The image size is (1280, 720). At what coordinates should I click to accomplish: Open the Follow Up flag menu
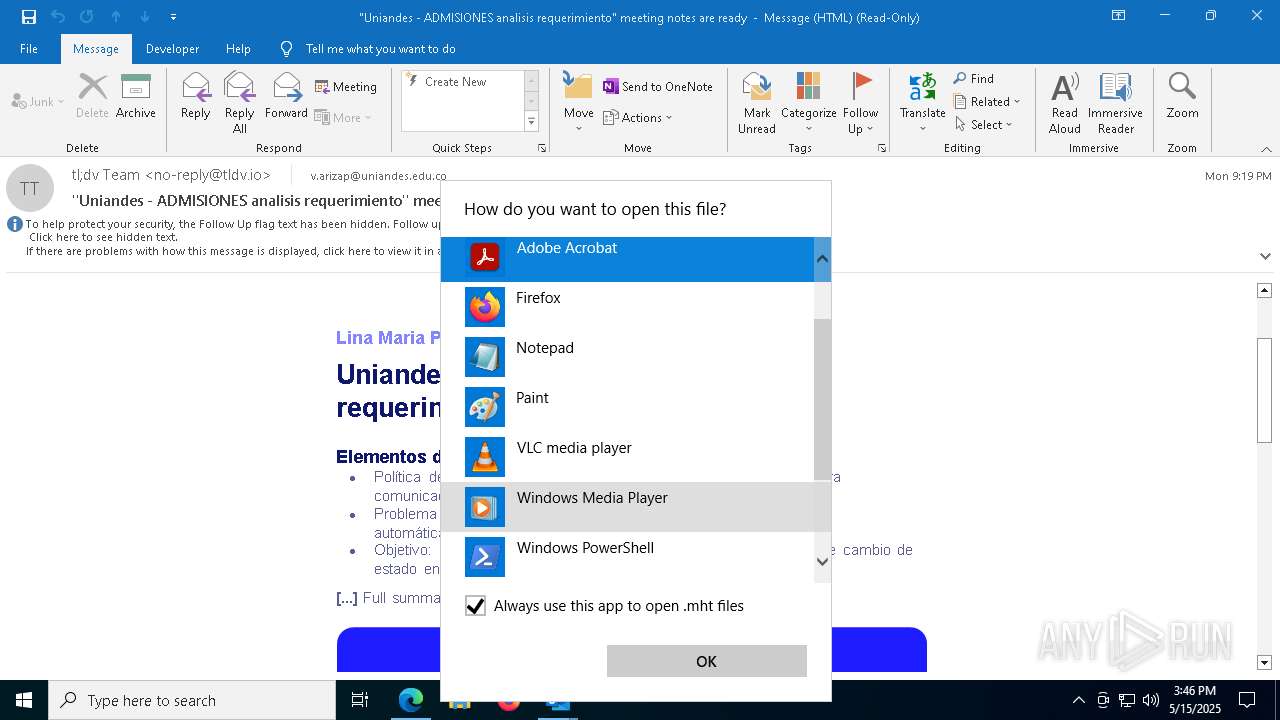pos(860,103)
